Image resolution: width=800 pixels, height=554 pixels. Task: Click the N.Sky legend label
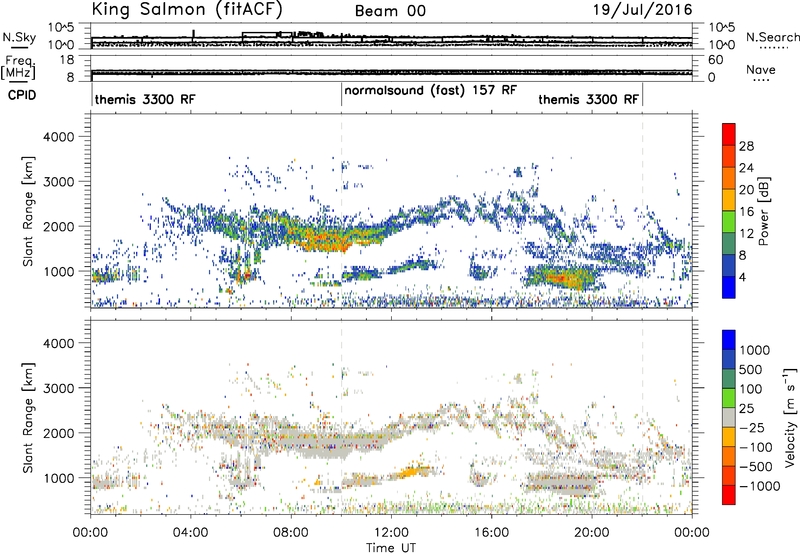coord(19,37)
